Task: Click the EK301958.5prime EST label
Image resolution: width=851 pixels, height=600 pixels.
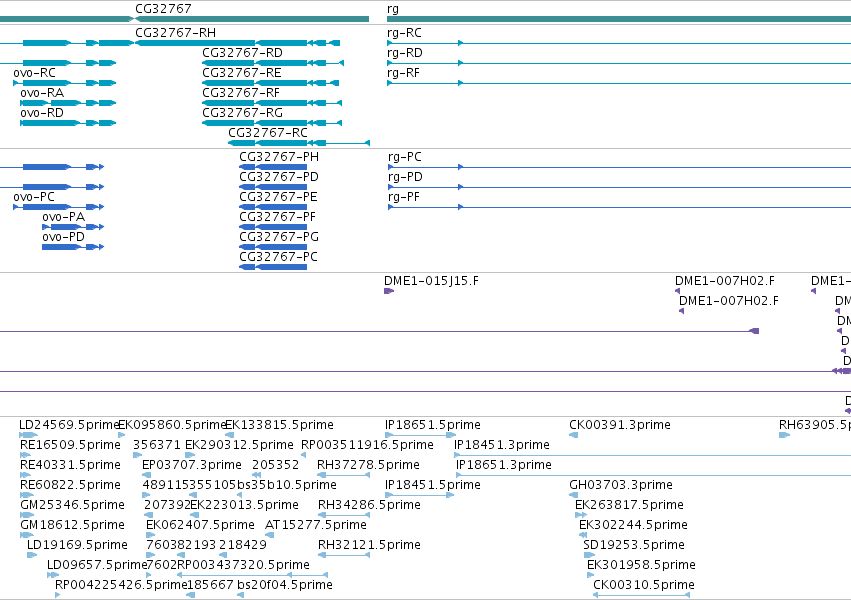Action: click(x=641, y=565)
